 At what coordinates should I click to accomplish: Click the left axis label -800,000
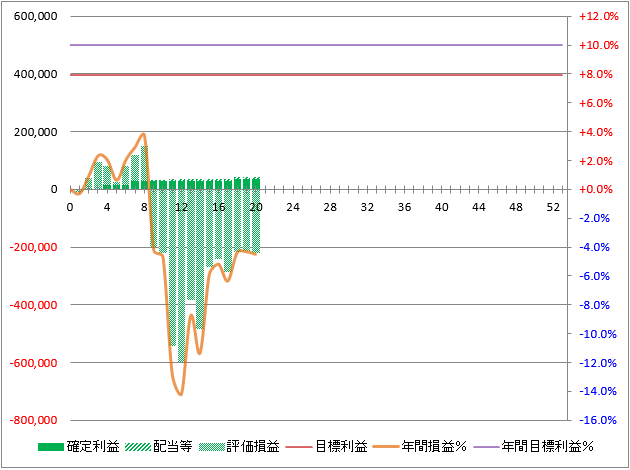point(34,420)
